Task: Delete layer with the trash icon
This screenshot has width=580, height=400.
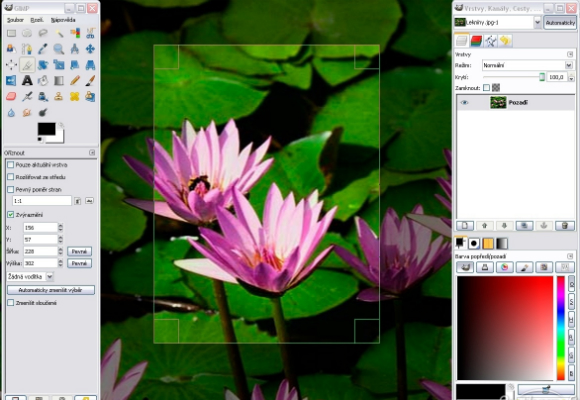Action: click(564, 225)
